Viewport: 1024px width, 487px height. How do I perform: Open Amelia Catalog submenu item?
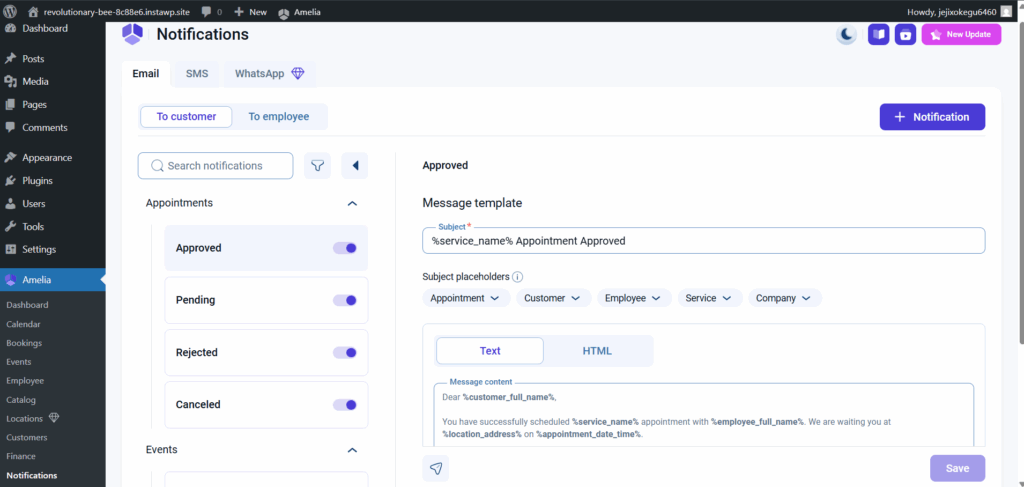pos(21,400)
